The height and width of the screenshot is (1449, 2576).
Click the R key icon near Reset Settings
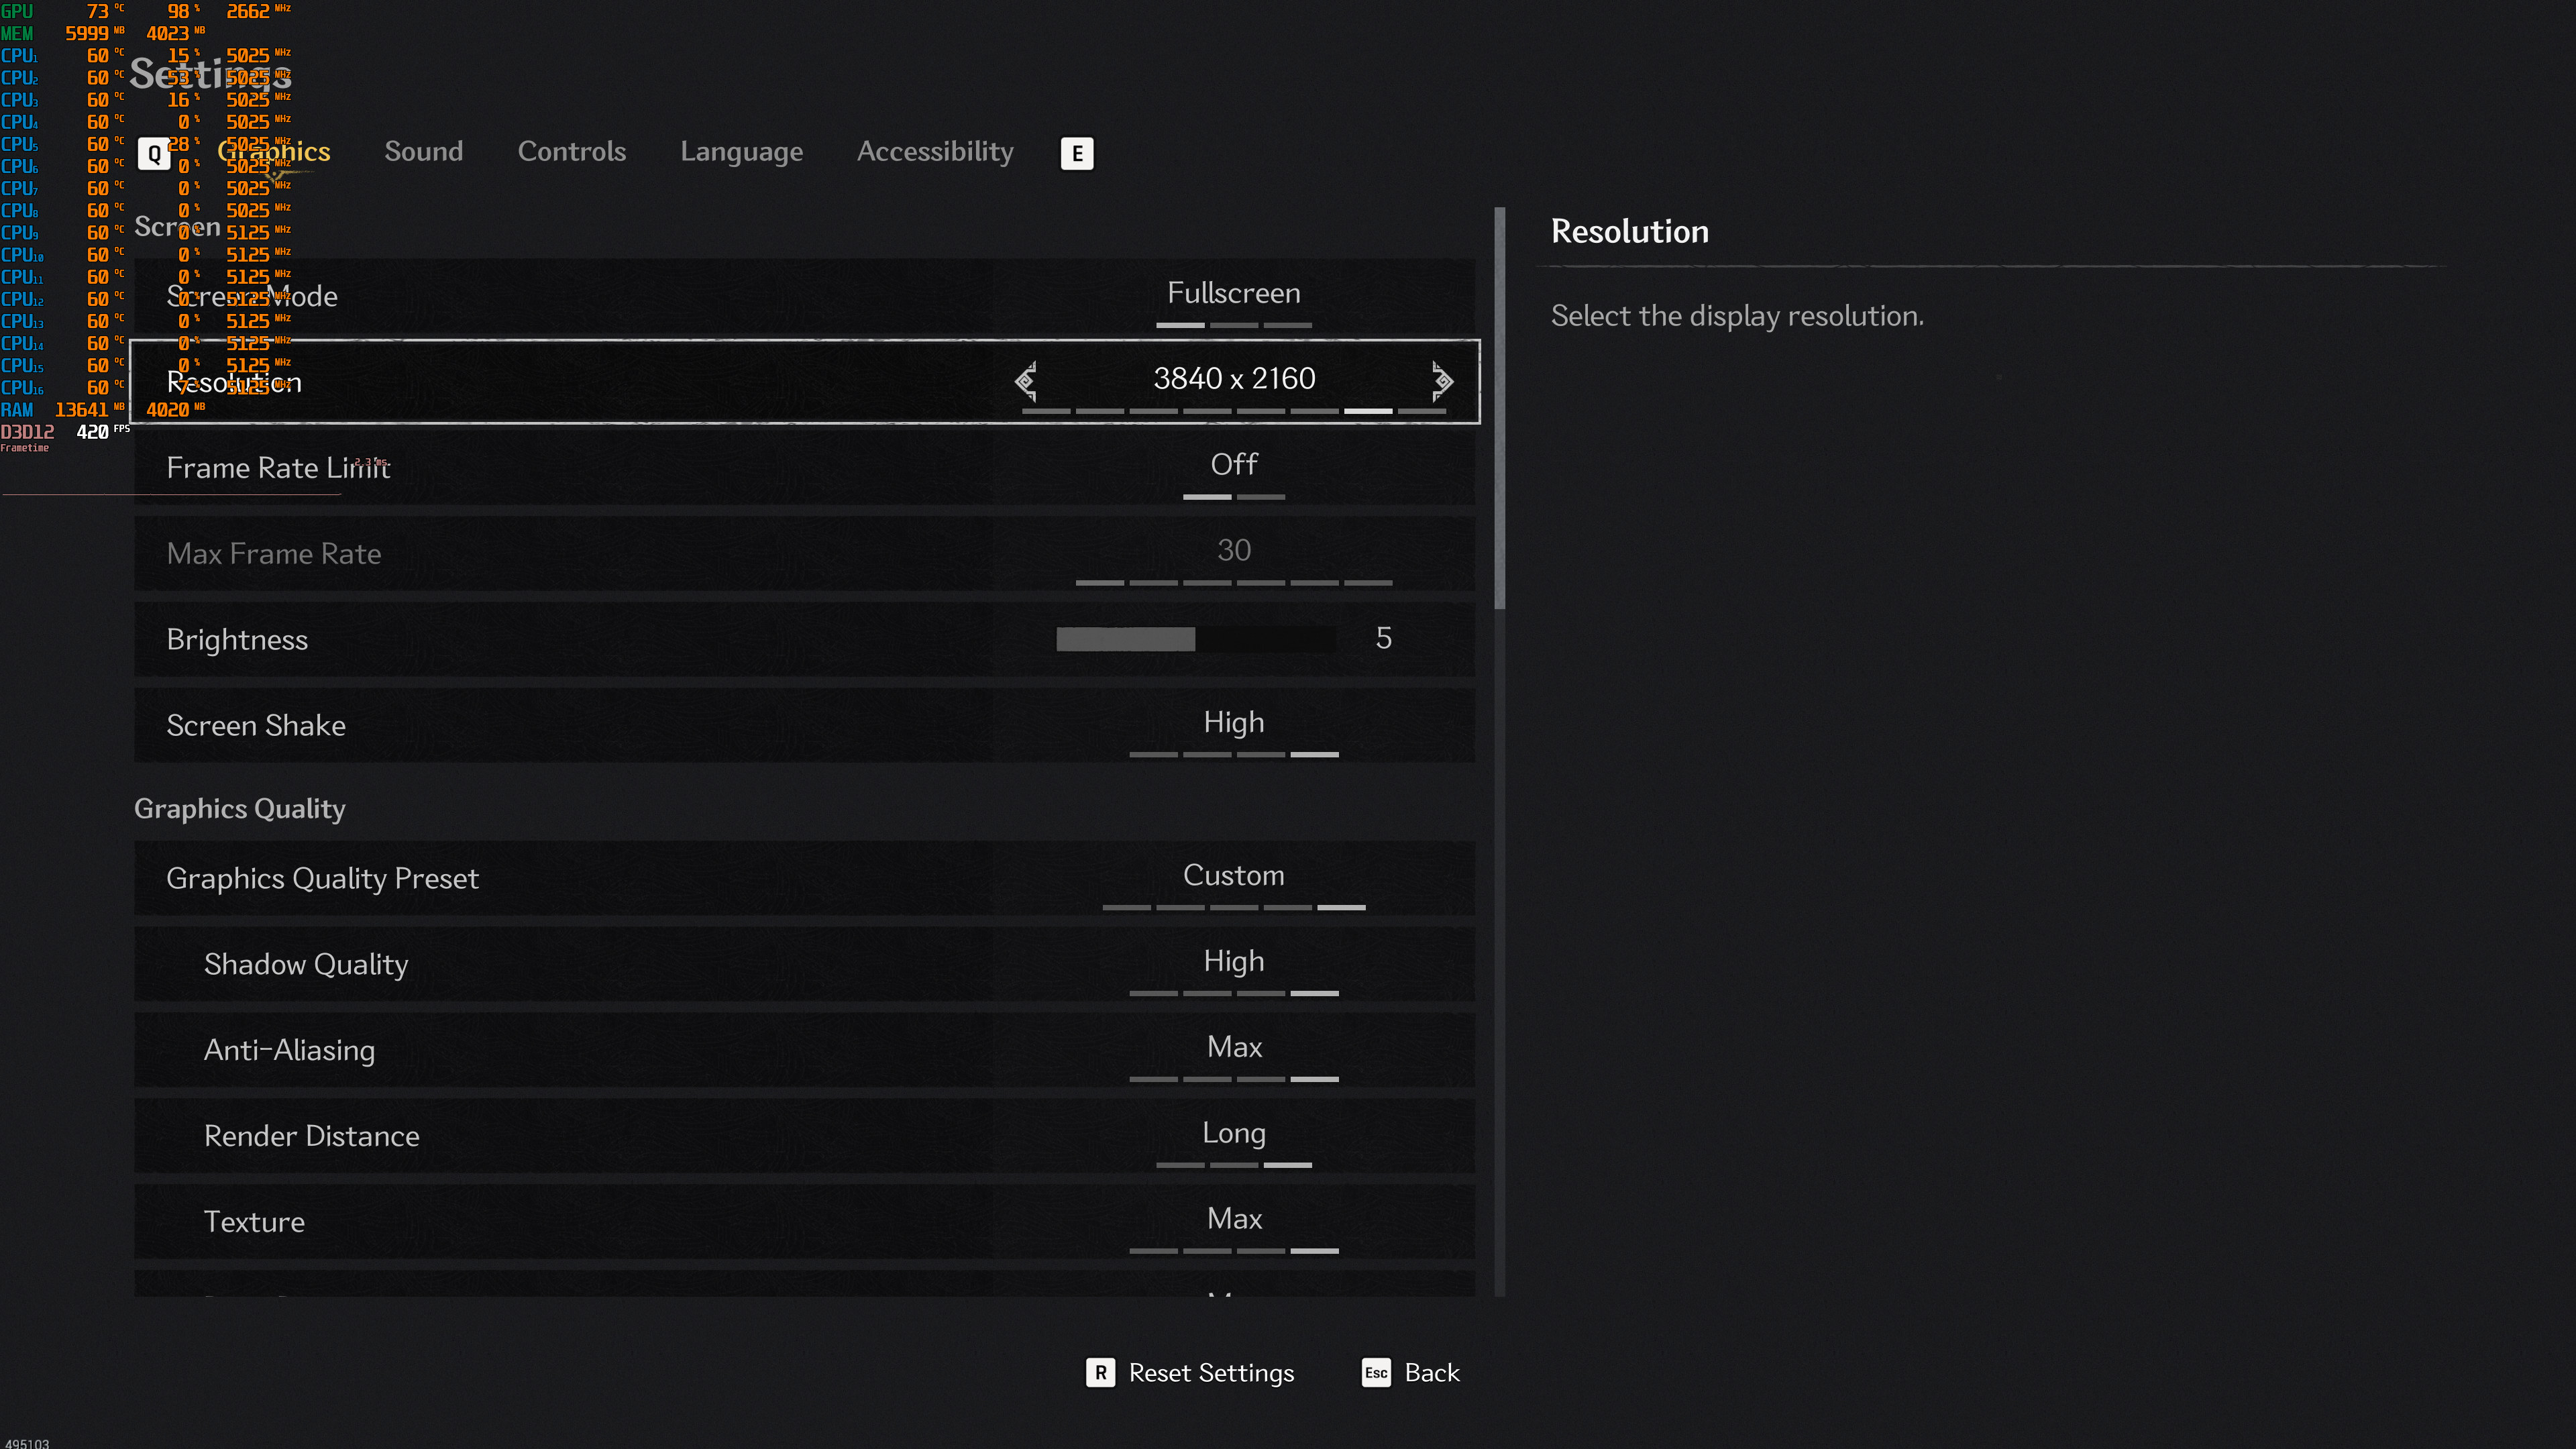(x=1100, y=1372)
